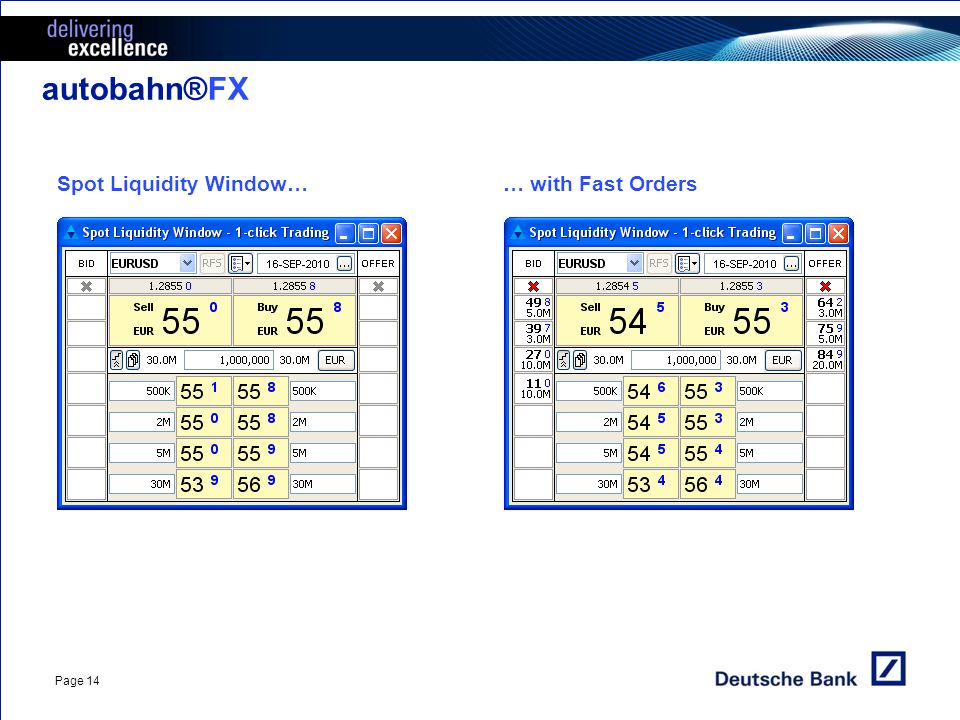Click gray cancel X under BID, left window
Screen dimensions: 960x720
[x=86, y=286]
